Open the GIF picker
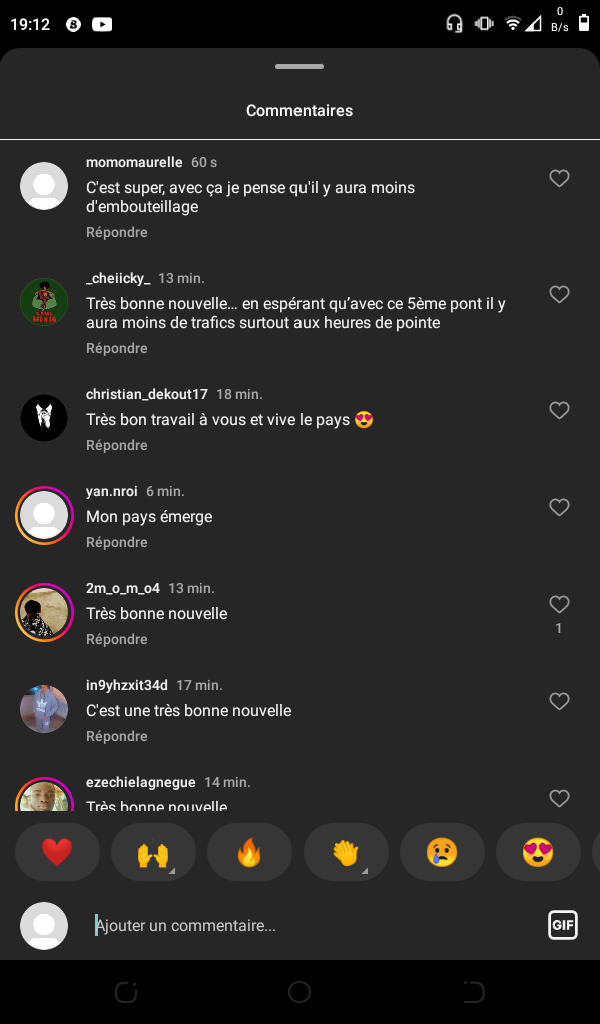600x1024 pixels. click(x=563, y=925)
